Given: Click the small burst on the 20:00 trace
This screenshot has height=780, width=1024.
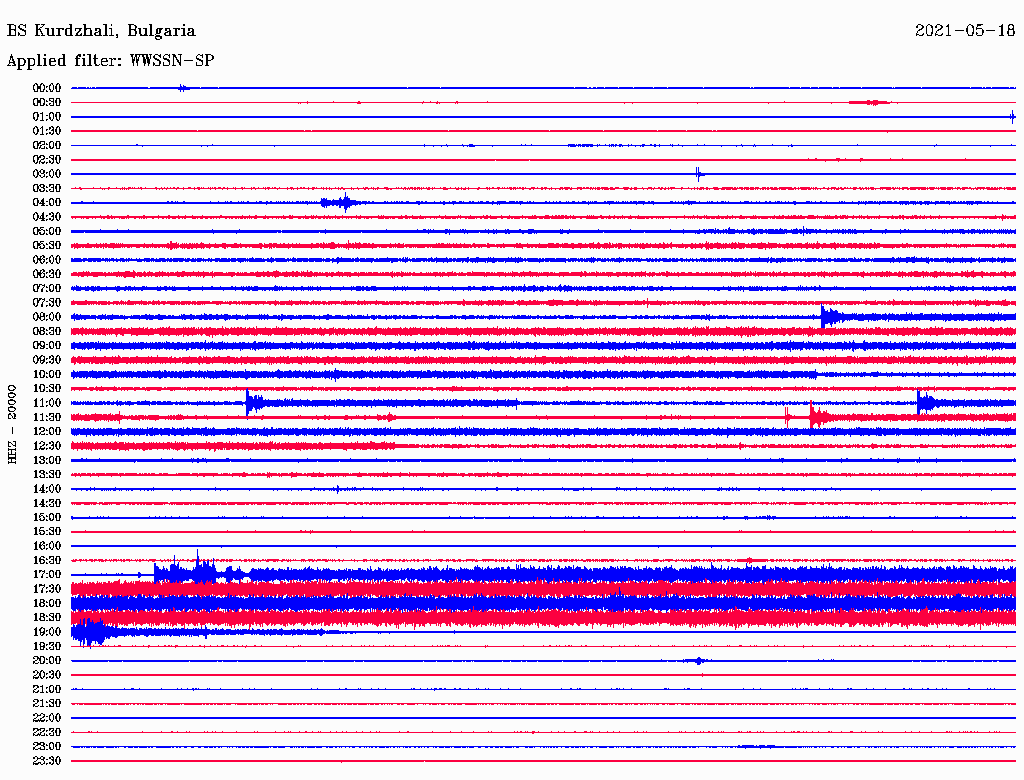Looking at the screenshot, I should [698, 661].
